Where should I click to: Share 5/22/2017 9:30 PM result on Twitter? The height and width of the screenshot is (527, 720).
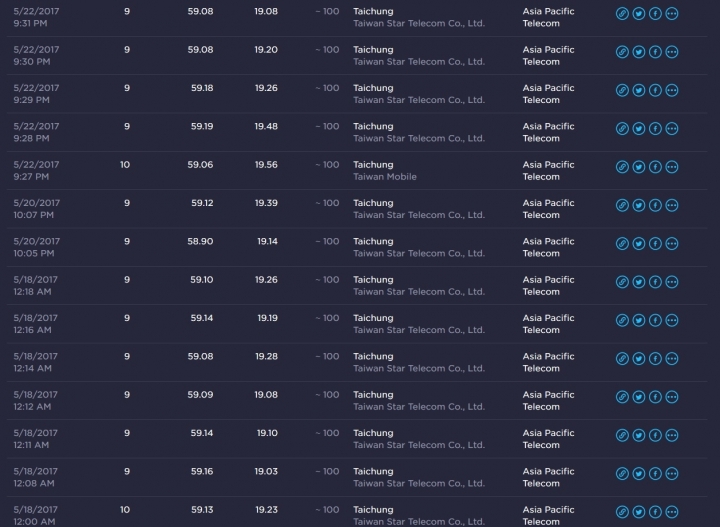638,52
